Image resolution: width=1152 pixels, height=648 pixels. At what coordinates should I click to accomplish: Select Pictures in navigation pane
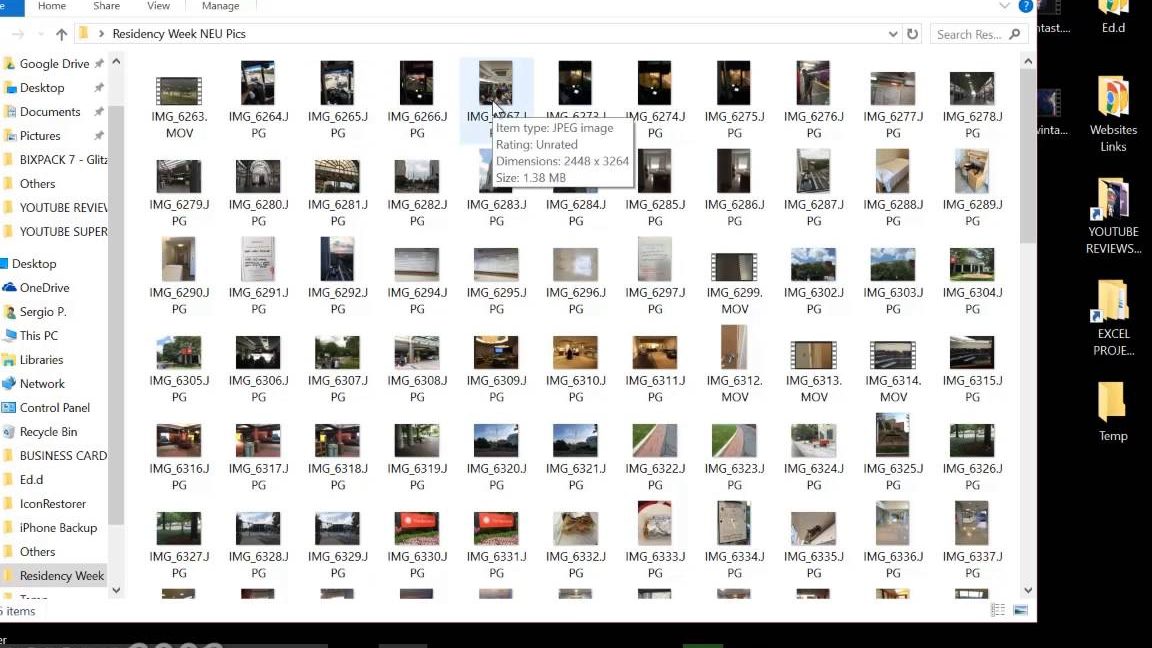tap(40, 136)
